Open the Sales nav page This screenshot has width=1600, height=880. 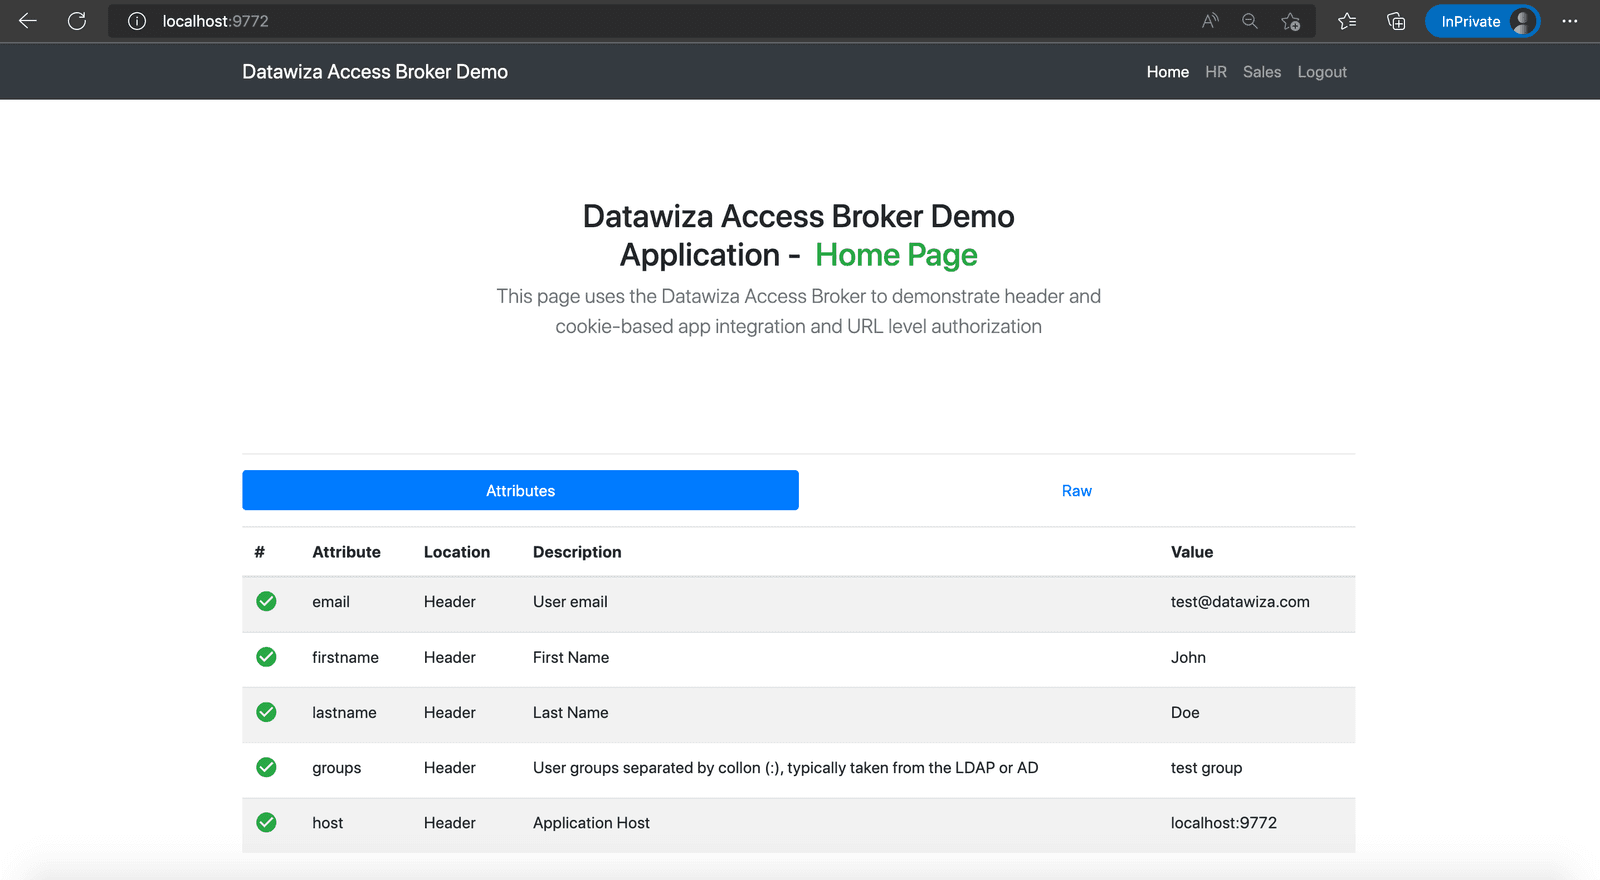1262,72
